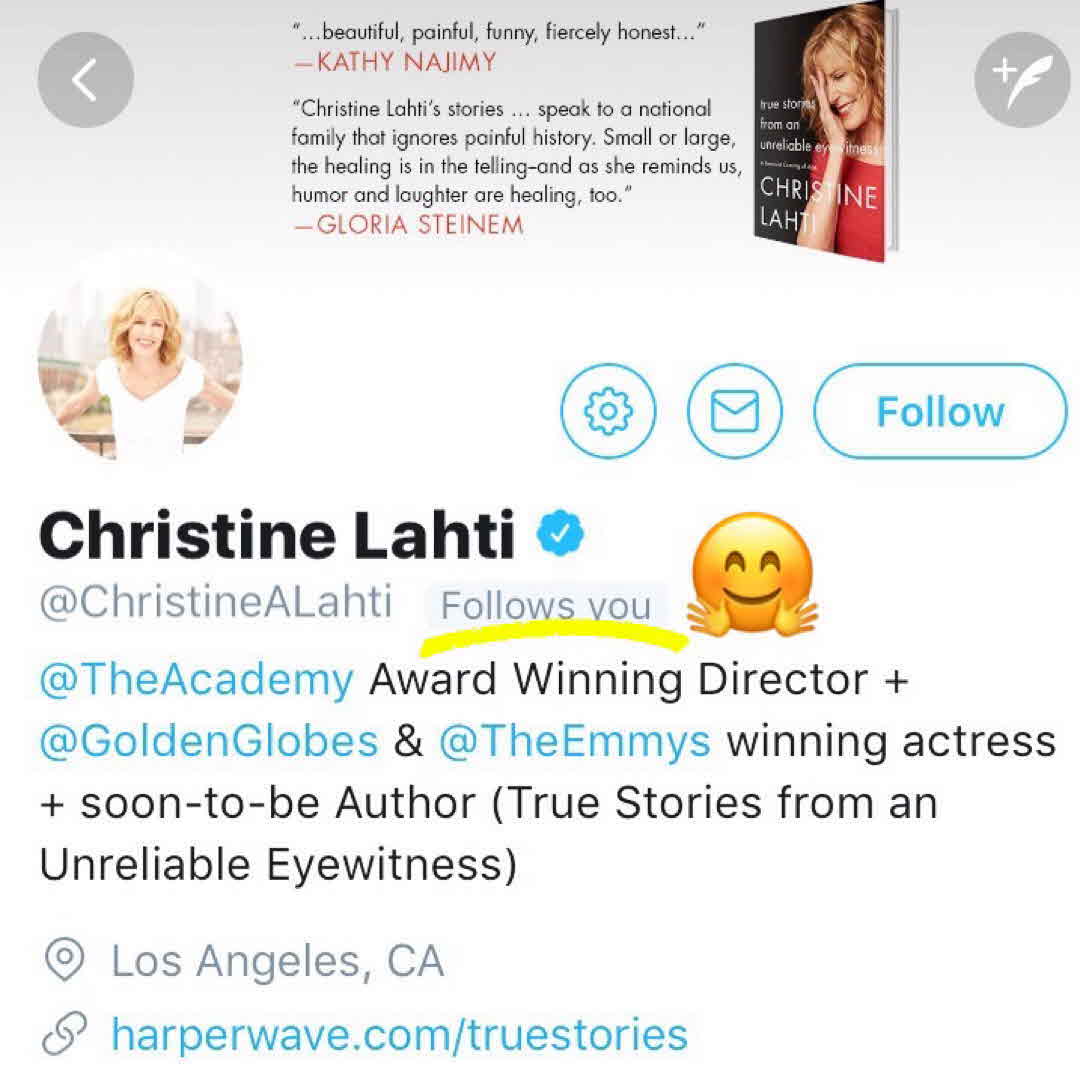The height and width of the screenshot is (1080, 1080).
Task: Open the harperwave.com/truestories link
Action: [x=399, y=1035]
